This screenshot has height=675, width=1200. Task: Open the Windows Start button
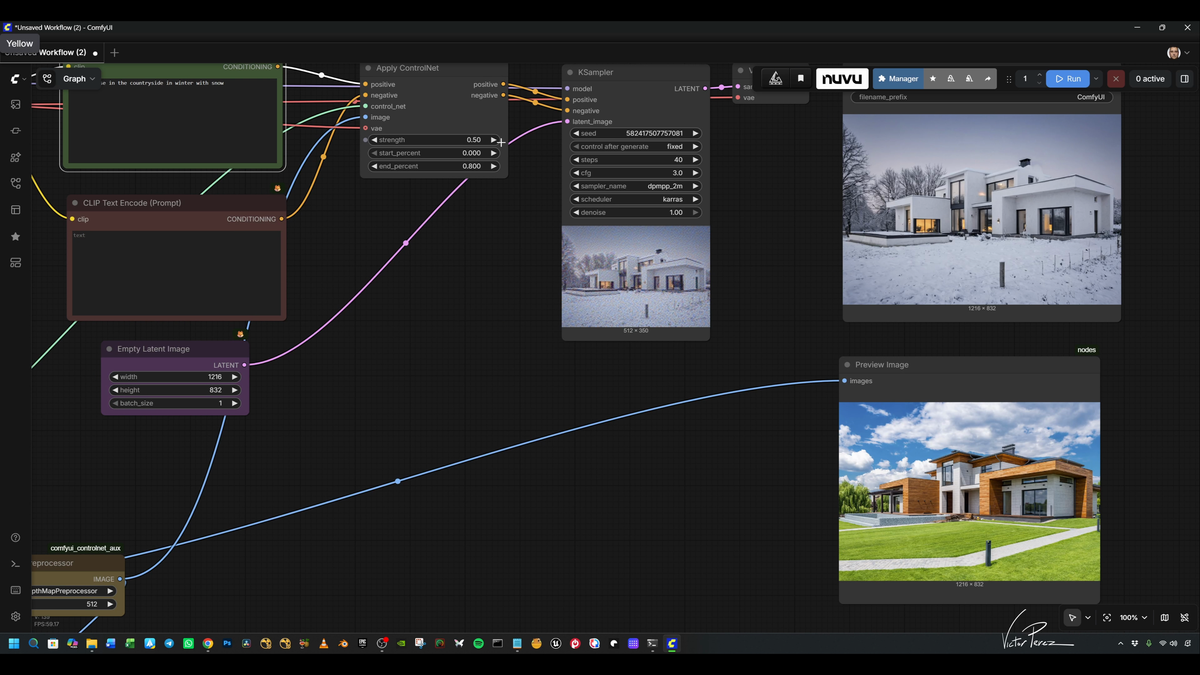14,644
